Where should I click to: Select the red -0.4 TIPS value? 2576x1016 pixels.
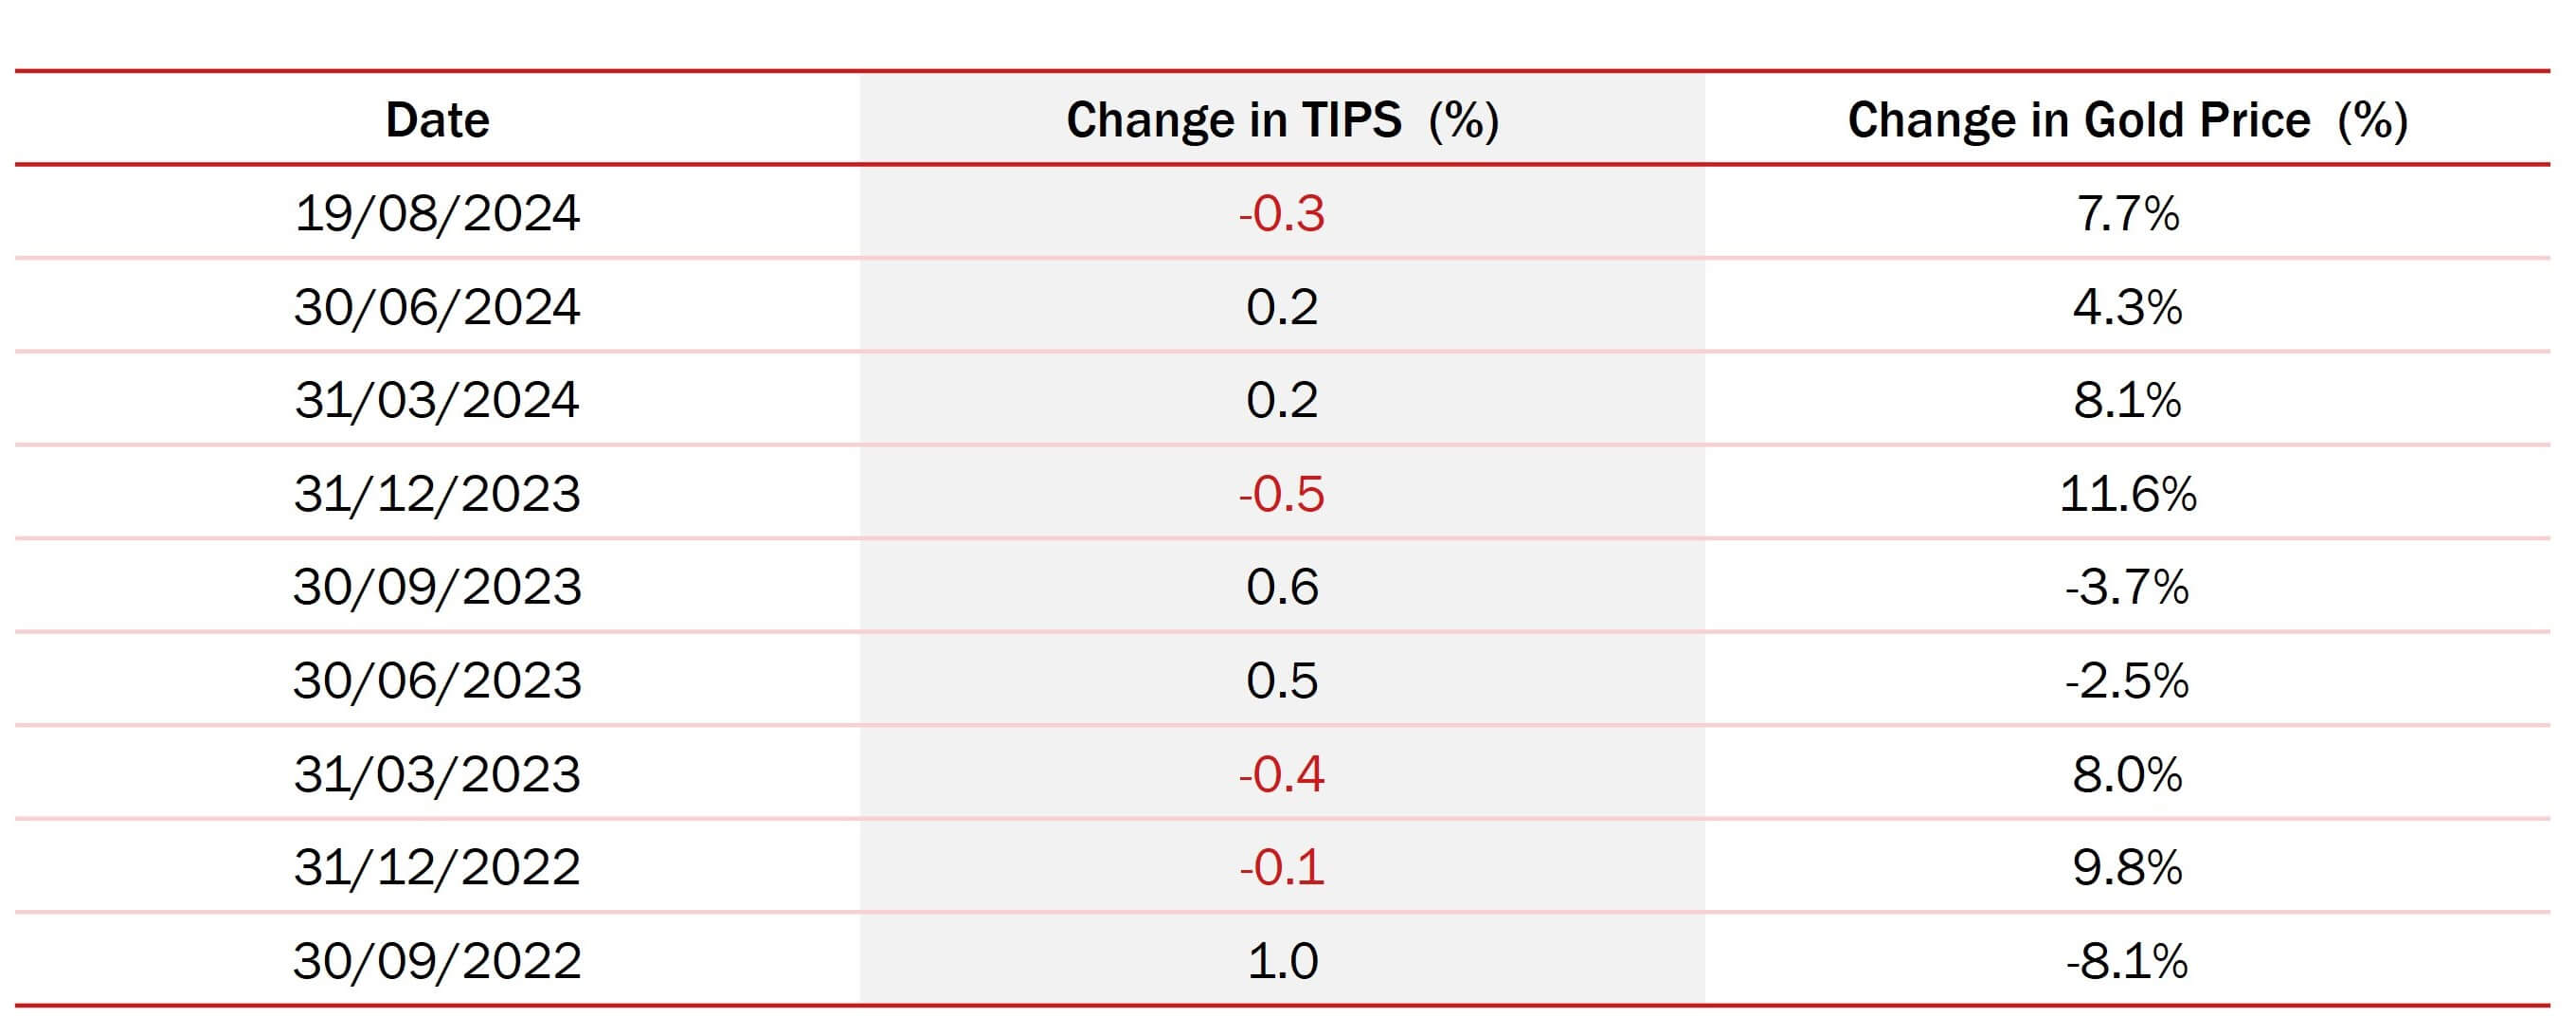[1282, 774]
